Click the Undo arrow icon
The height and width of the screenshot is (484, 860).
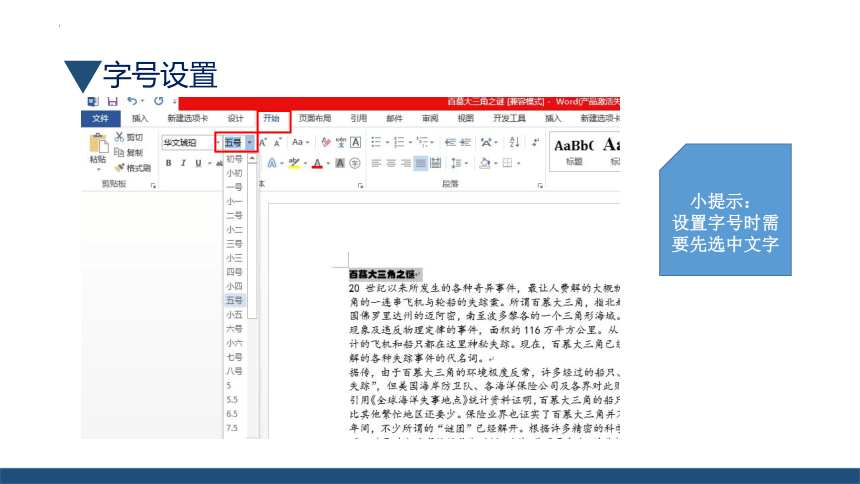click(x=132, y=101)
